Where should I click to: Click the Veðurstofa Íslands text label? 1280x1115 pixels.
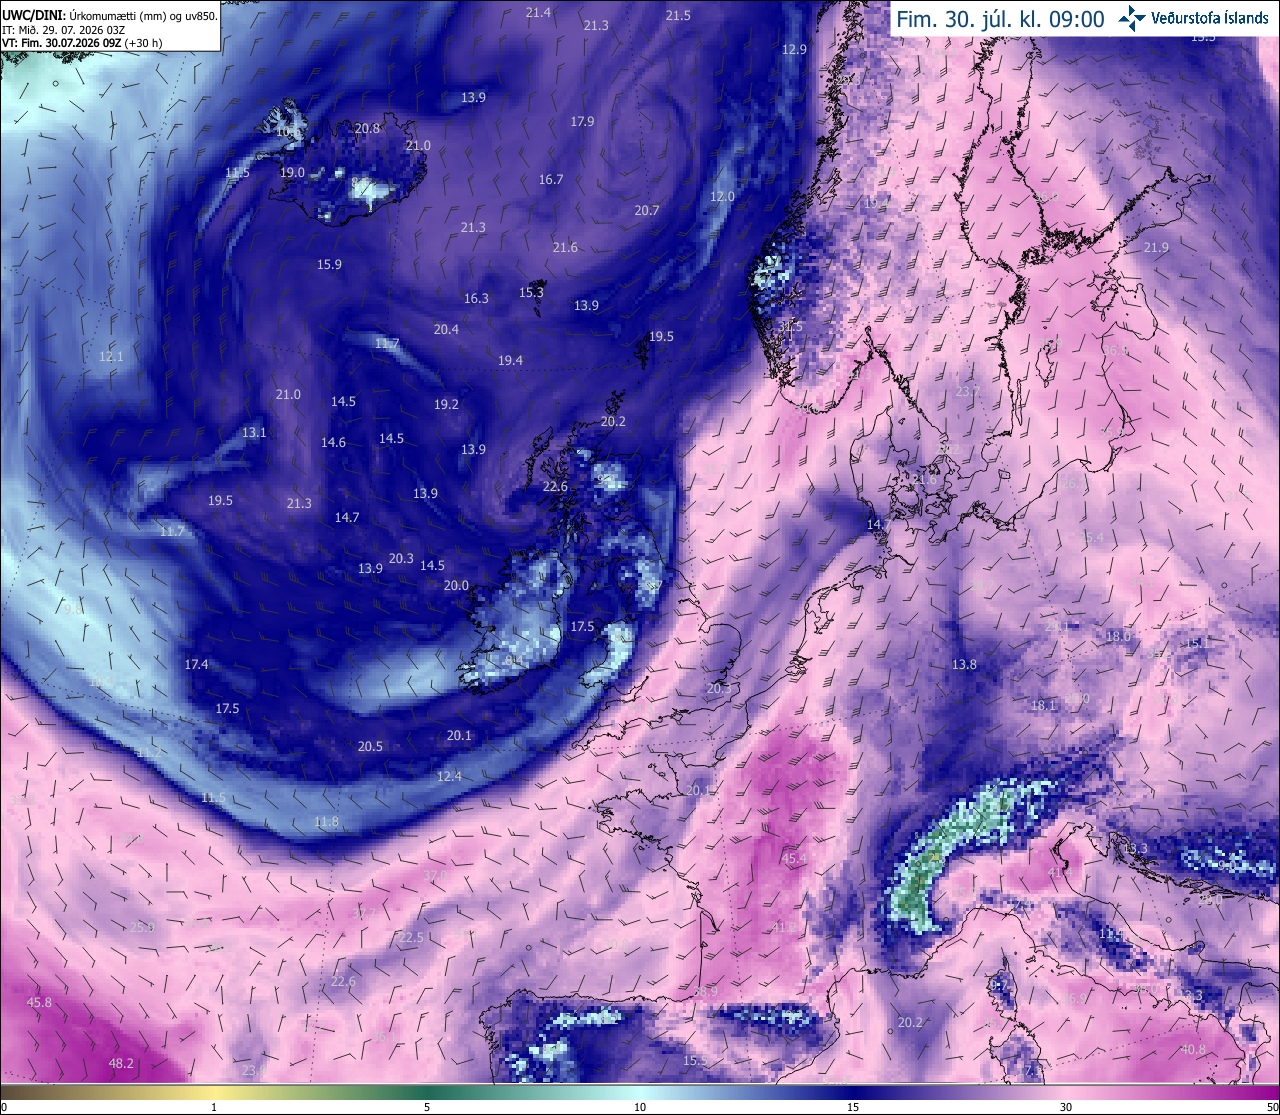point(1210,19)
